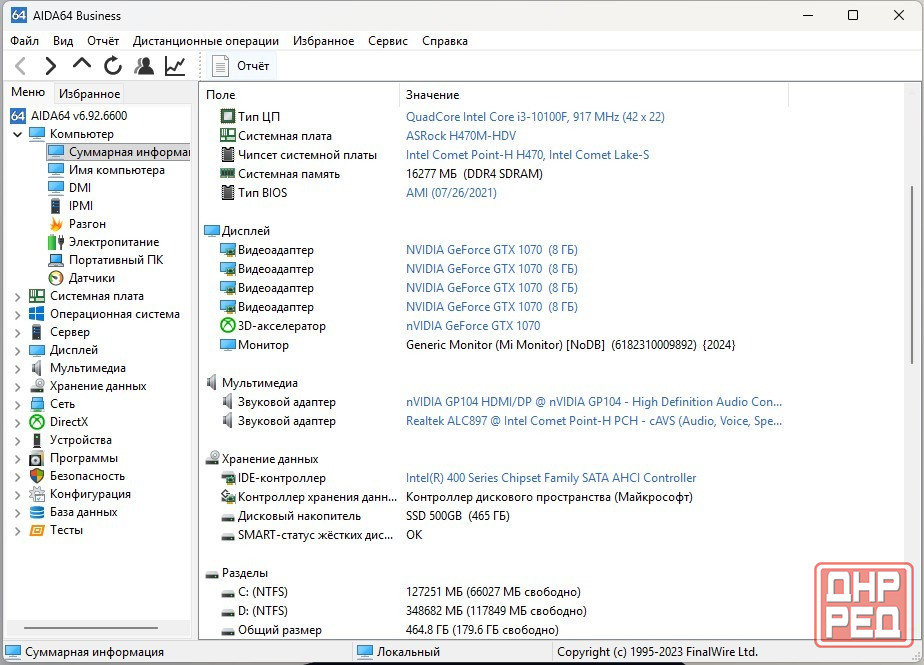
Task: Select the 16277 МБ (DDR4 SDRAM) value
Action: click(x=474, y=174)
